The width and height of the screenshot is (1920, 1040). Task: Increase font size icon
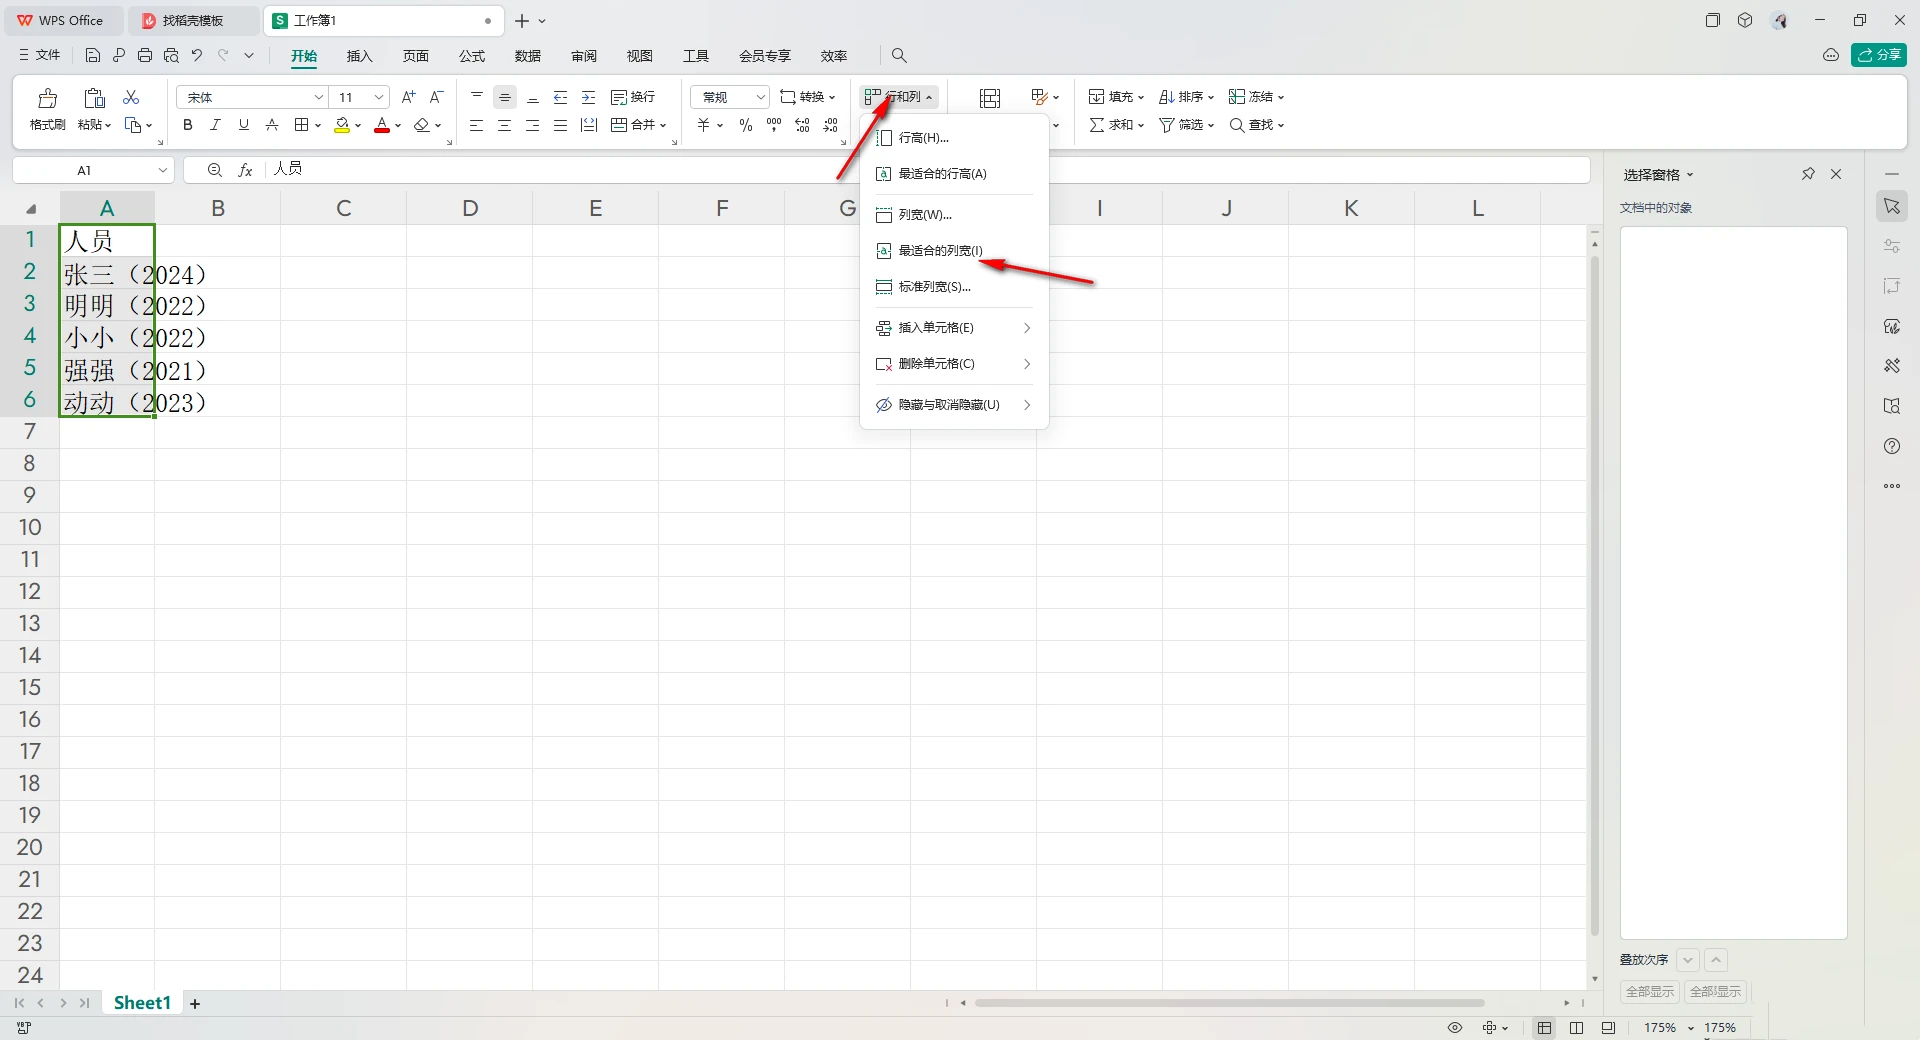(408, 97)
